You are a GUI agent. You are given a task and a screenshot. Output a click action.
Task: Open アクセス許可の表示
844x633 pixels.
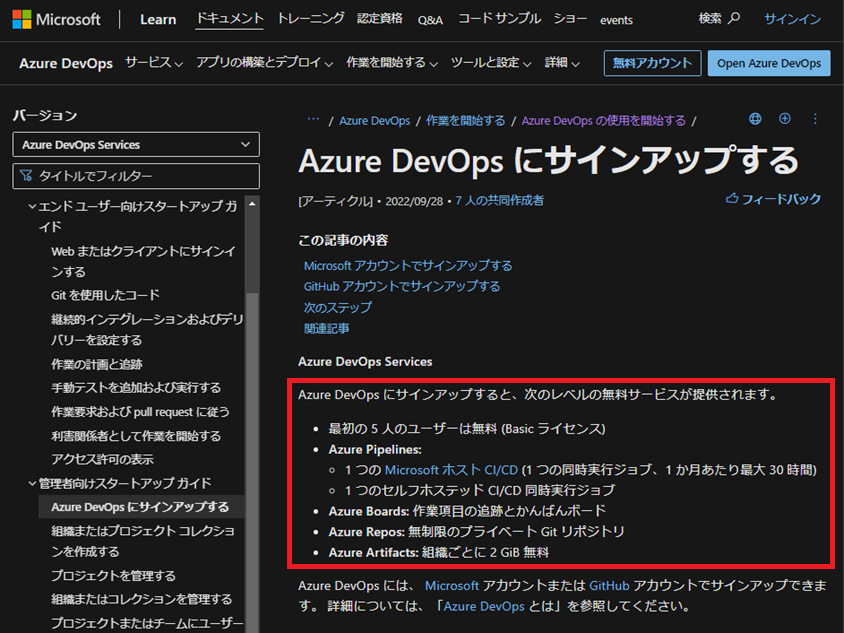pyautogui.click(x=102, y=459)
